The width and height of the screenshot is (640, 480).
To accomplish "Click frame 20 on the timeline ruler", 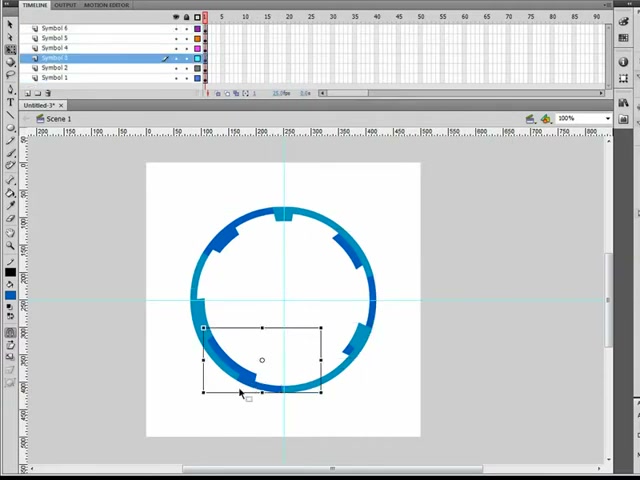I will pyautogui.click(x=289, y=17).
